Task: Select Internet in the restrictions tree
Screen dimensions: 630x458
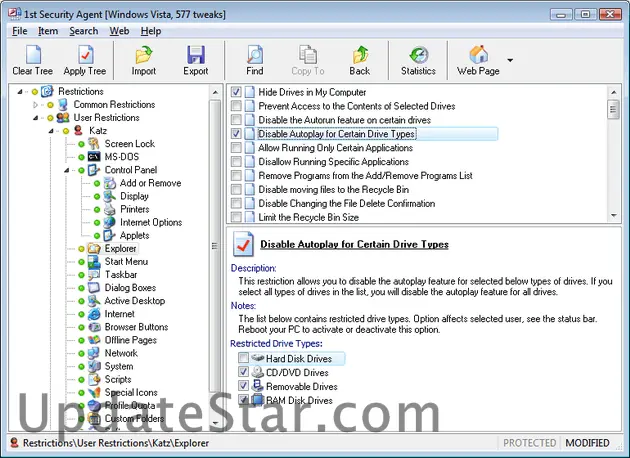Action: 119,314
